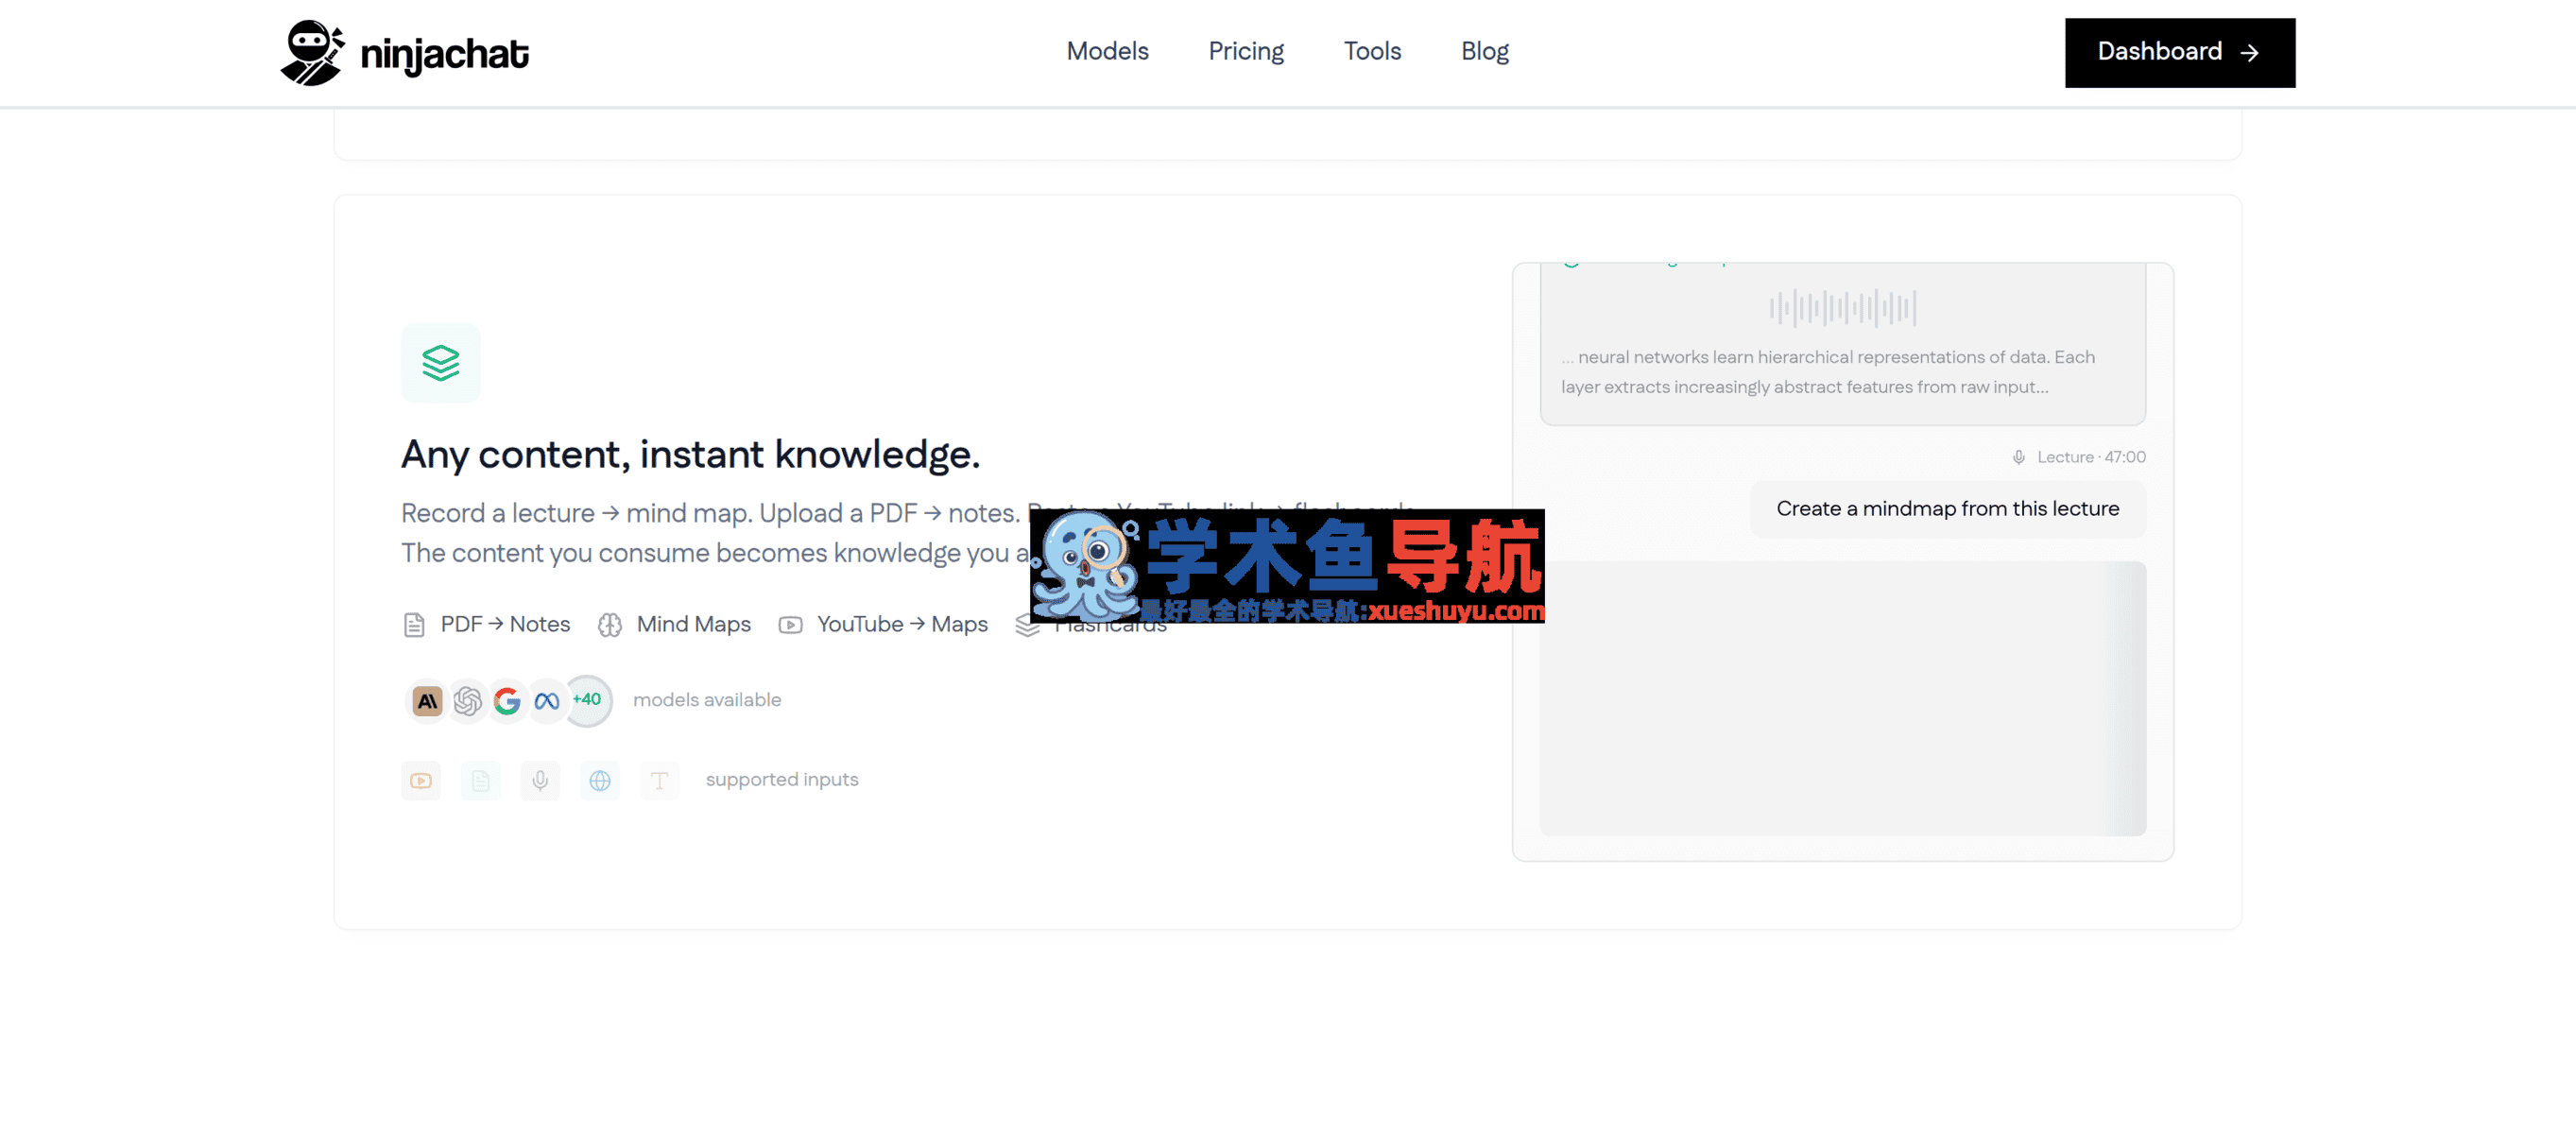Image resolution: width=2576 pixels, height=1134 pixels.
Task: Click the 'YouTube → Maps' label
Action: [x=902, y=624]
